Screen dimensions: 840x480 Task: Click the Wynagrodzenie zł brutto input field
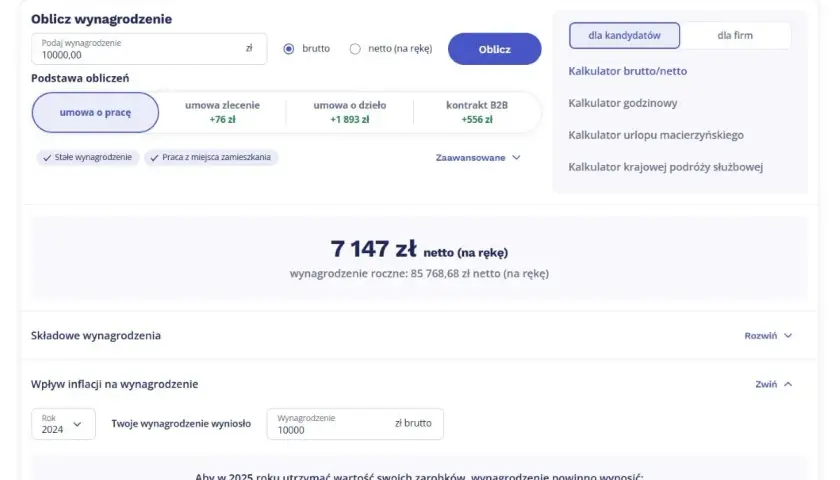(355, 424)
